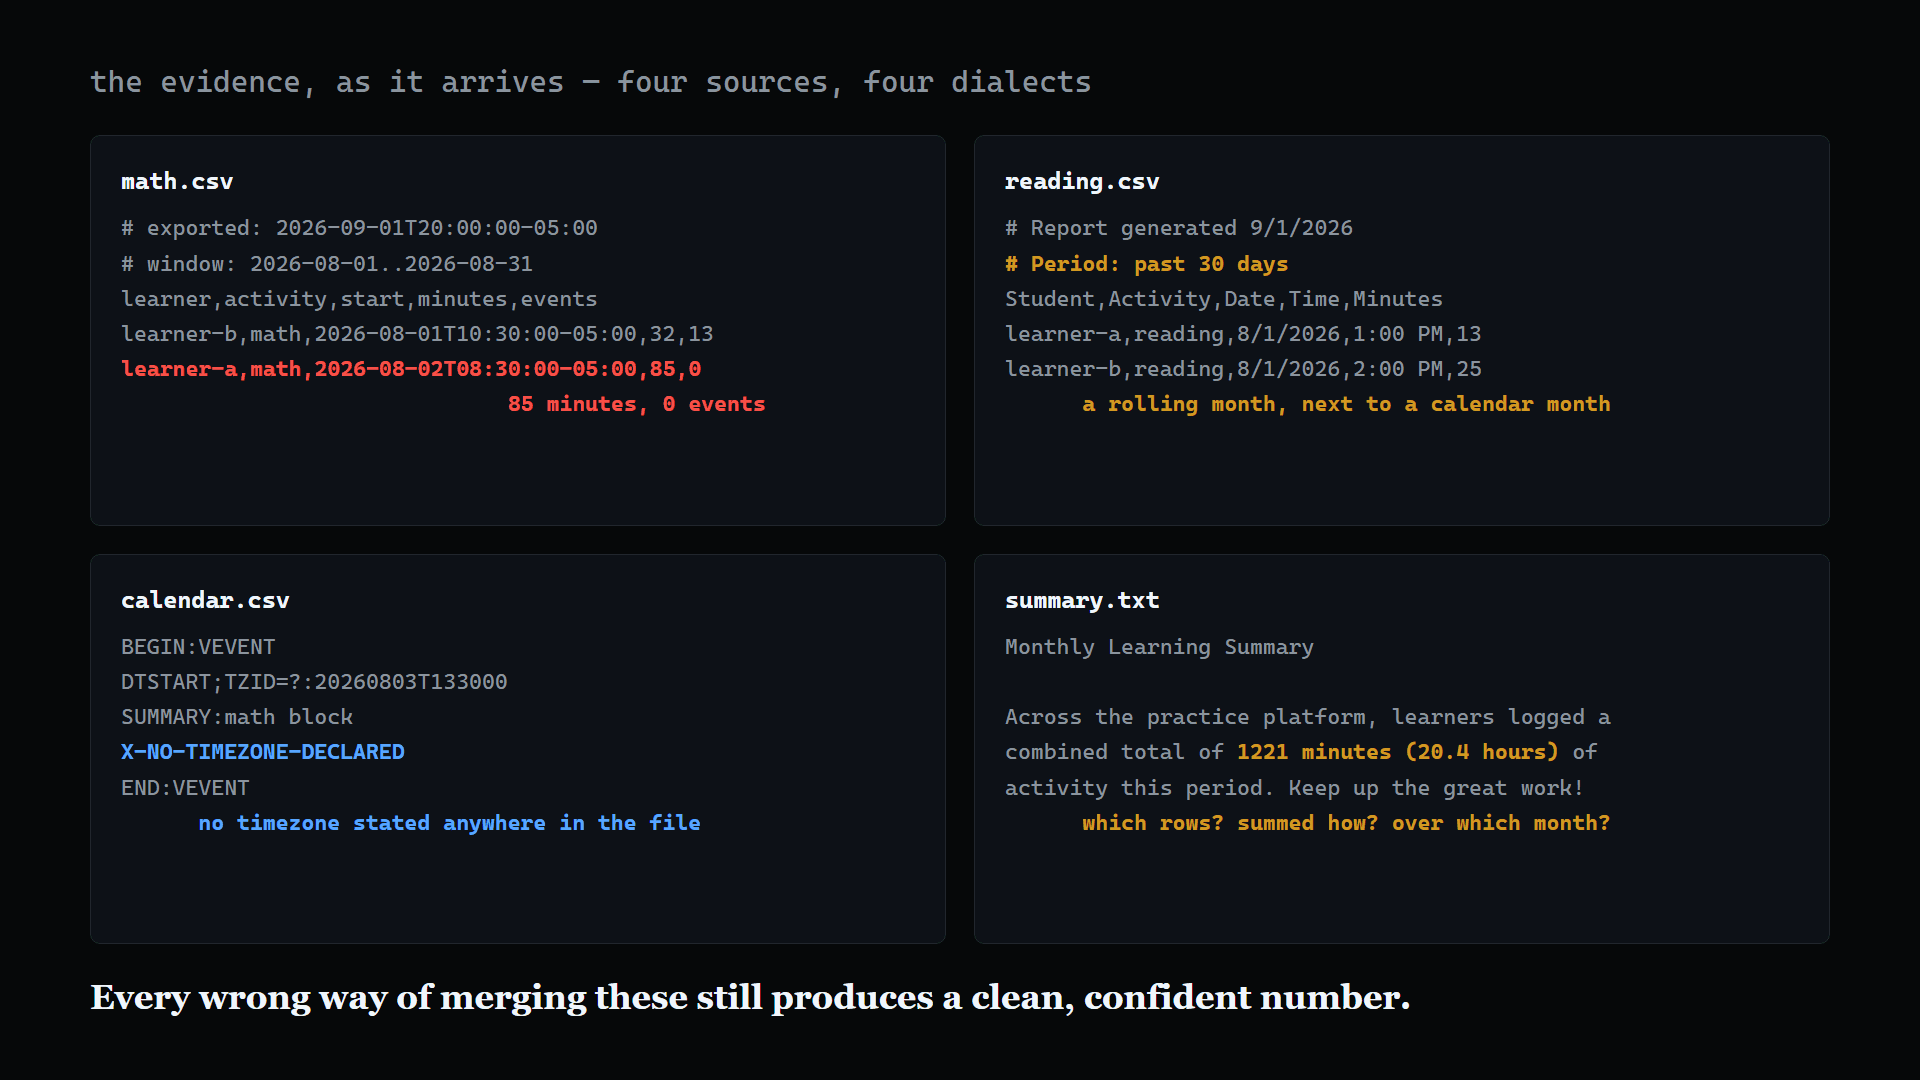This screenshot has height=1080, width=1920.
Task: Click the '# Period: past 30 days' line
Action: click(1147, 264)
